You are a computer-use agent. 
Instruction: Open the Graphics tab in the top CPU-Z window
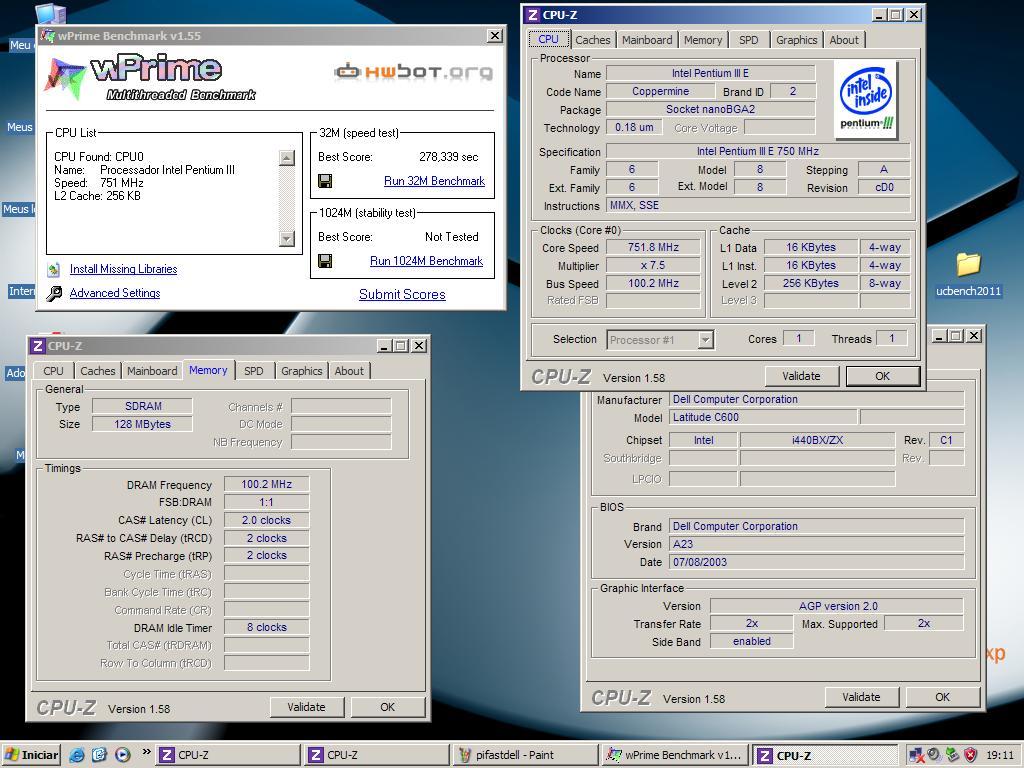click(796, 40)
